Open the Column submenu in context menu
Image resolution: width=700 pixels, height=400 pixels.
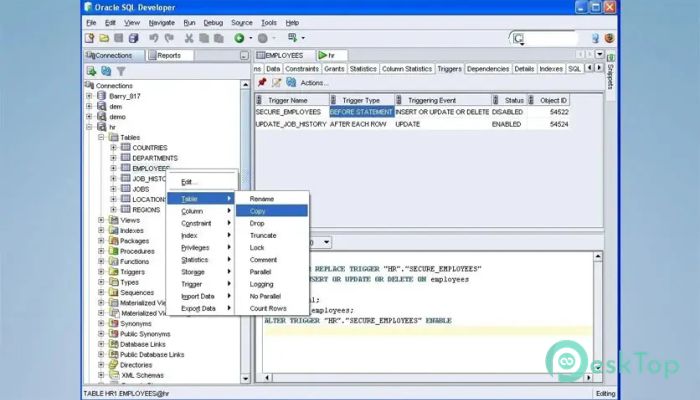[x=201, y=211]
